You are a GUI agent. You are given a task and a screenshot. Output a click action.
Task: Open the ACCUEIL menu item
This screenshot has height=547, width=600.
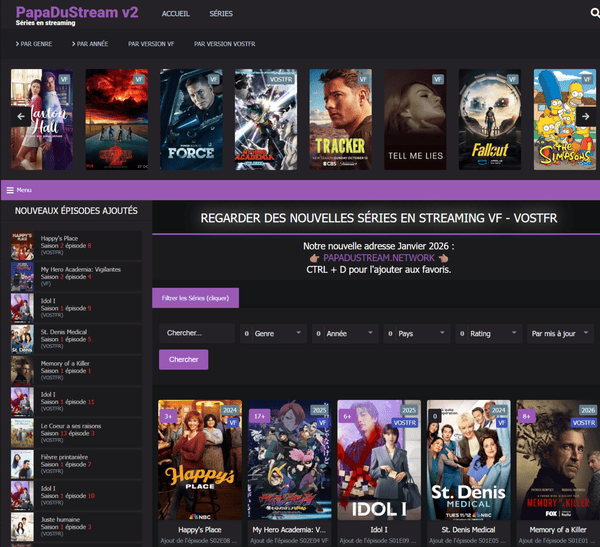(176, 15)
